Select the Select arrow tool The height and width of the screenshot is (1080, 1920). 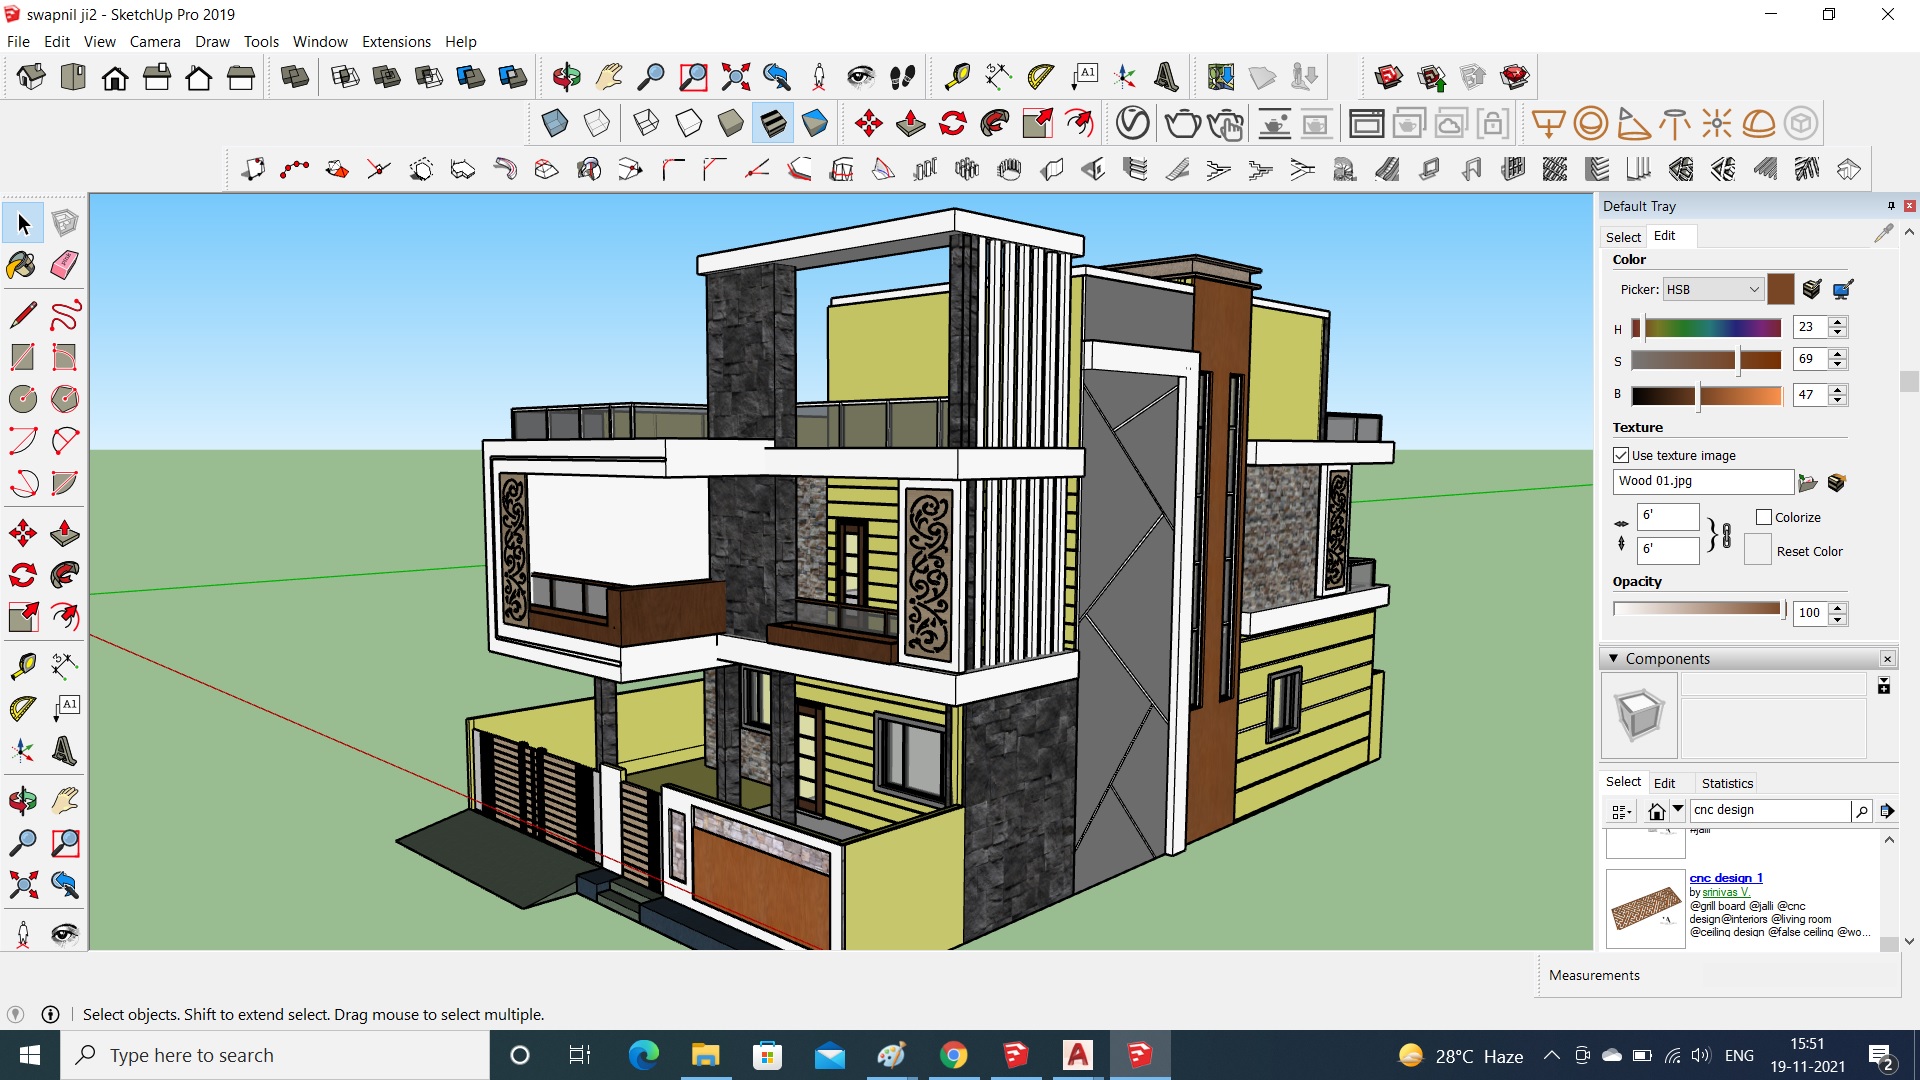pos(23,223)
